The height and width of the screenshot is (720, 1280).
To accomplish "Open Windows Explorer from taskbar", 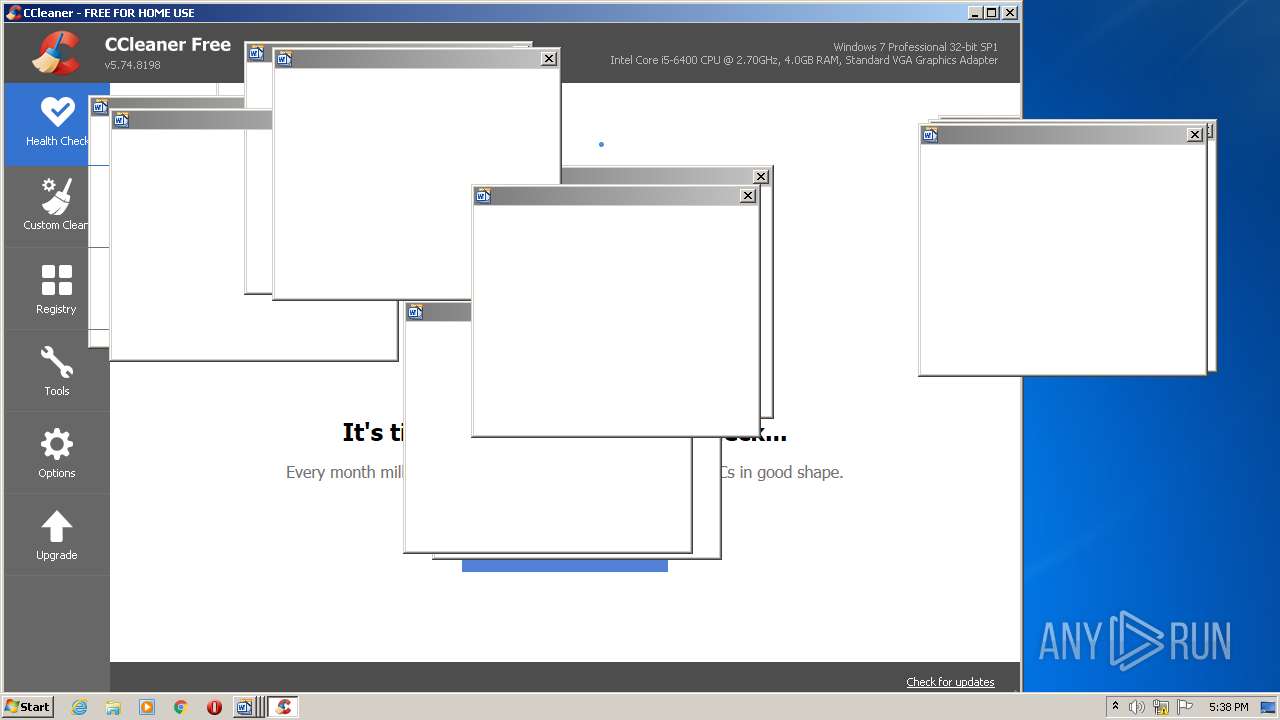I will tap(113, 707).
